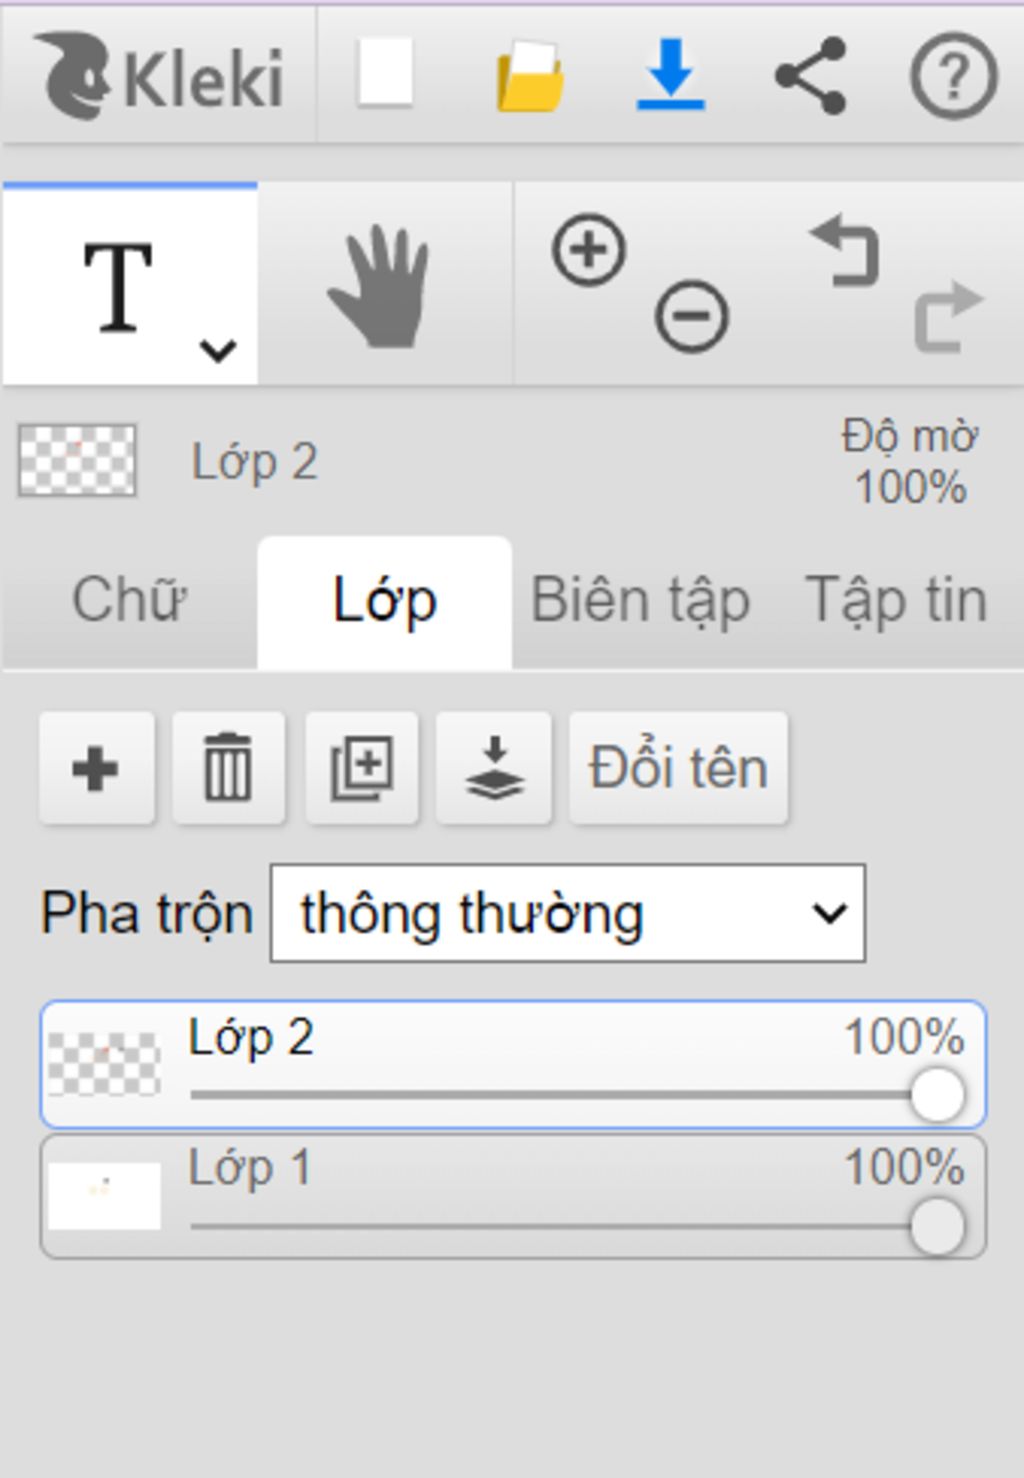Zoom in with plus magnifier icon
The height and width of the screenshot is (1478, 1024).
[589, 250]
